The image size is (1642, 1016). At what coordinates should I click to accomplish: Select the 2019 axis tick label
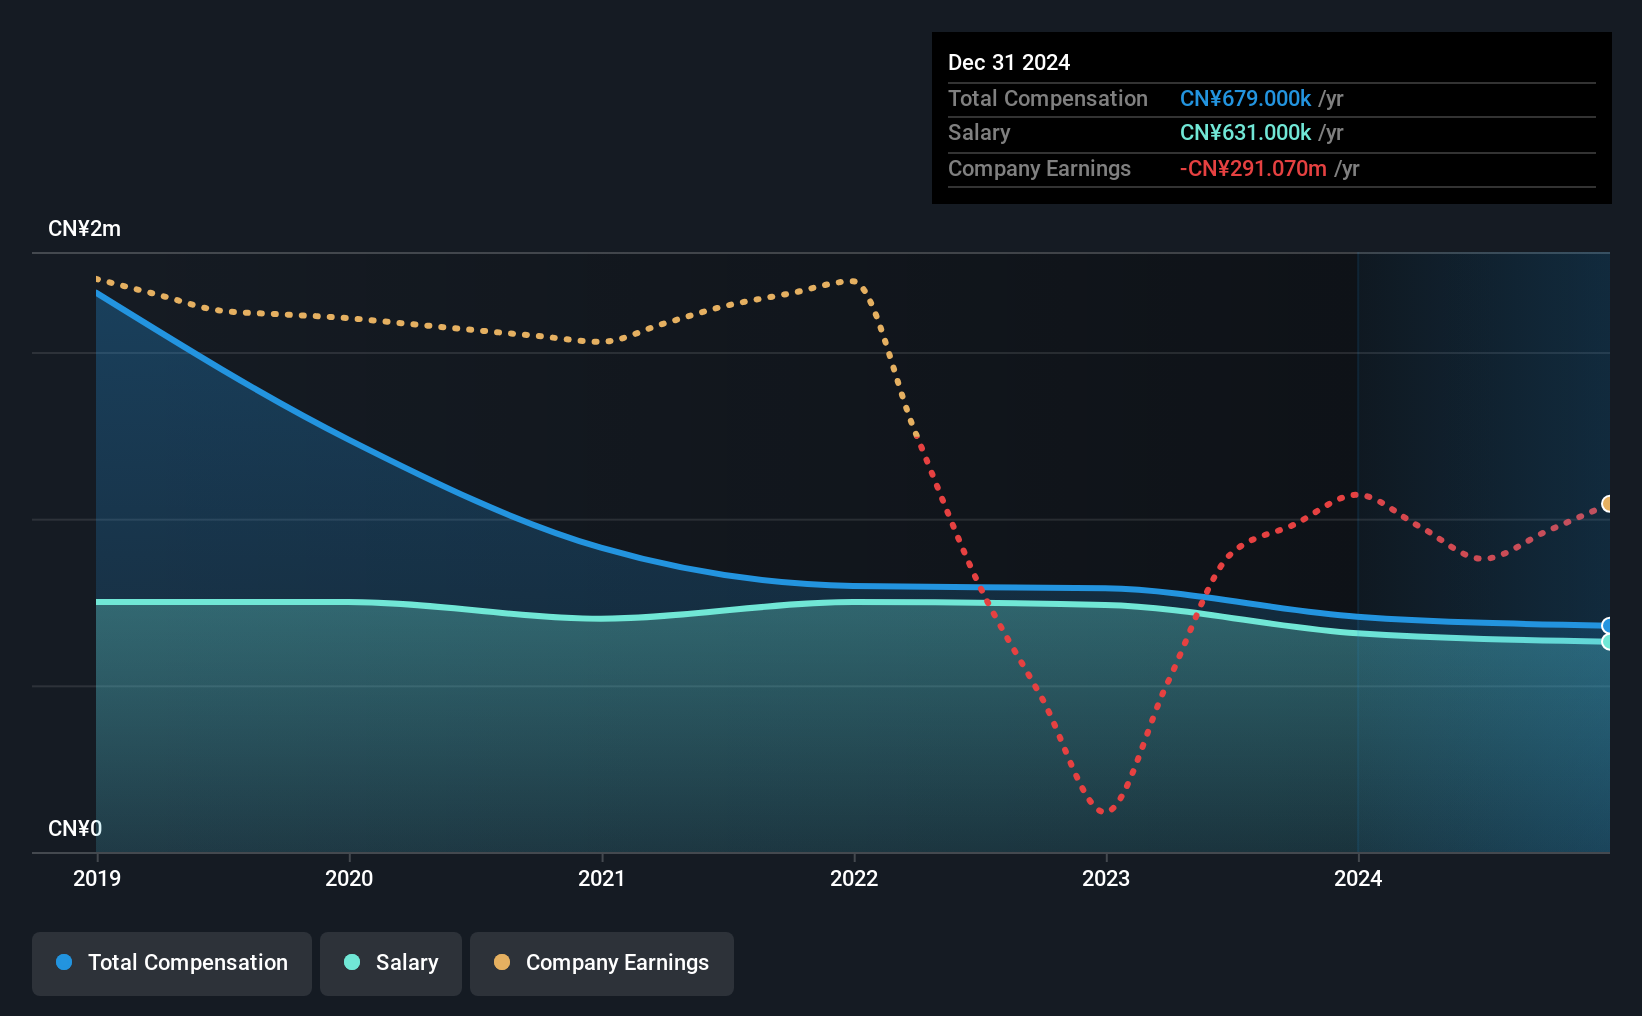click(97, 878)
